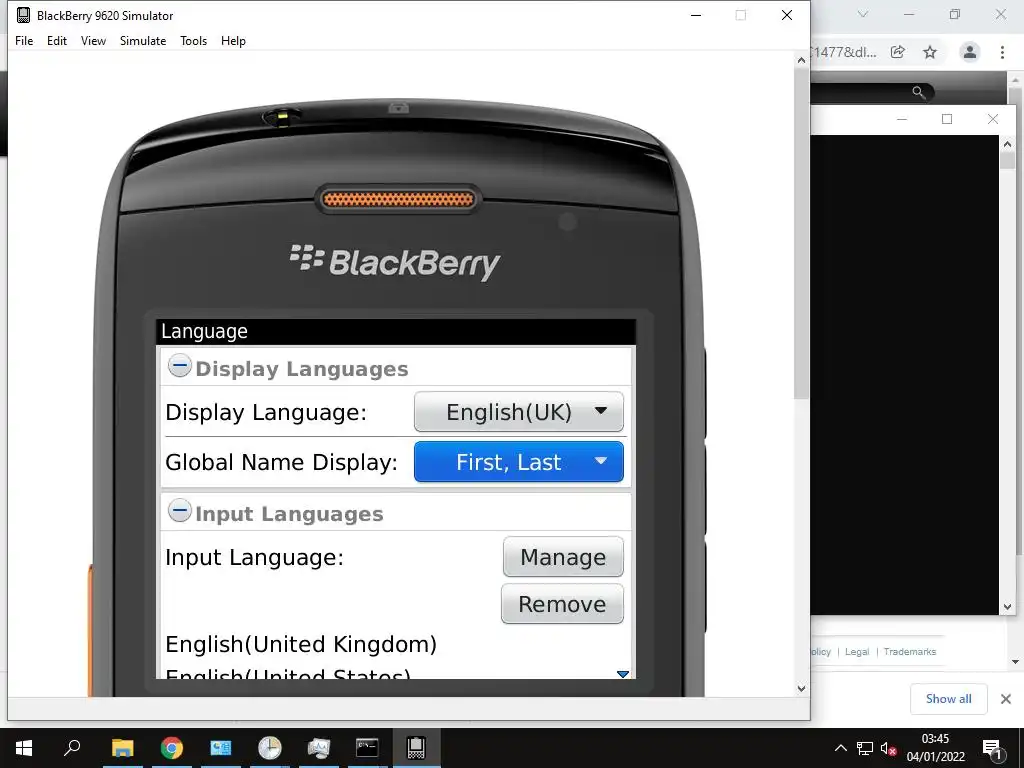Open Command Prompt from taskbar
This screenshot has height=768, width=1024.
pos(367,748)
